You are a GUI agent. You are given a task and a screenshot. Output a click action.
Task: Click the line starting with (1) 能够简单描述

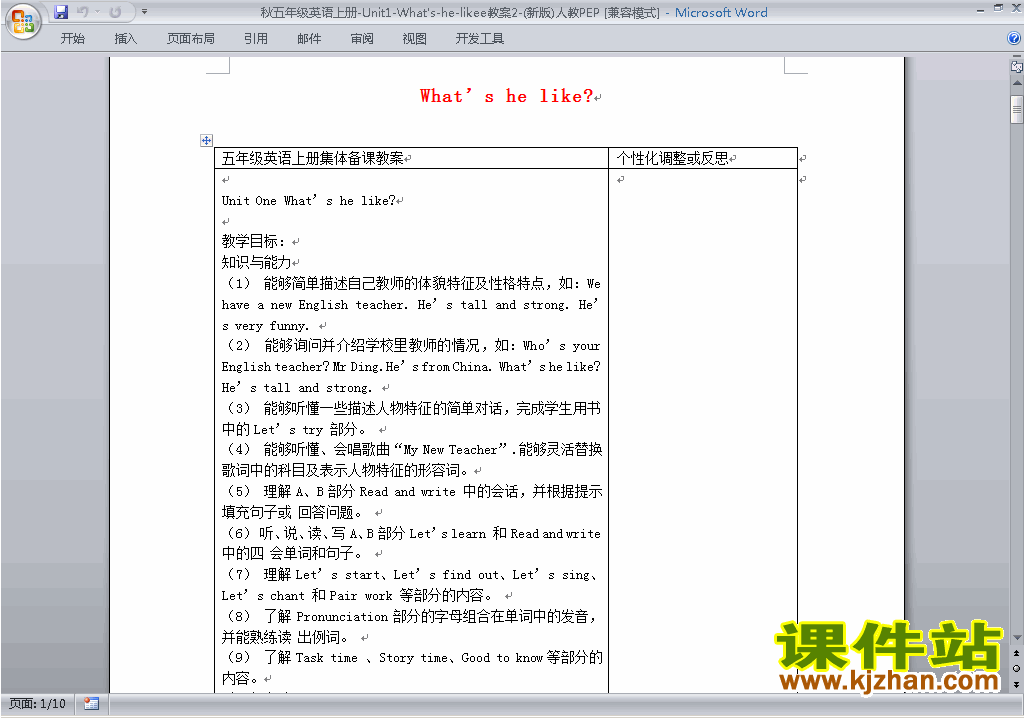pyautogui.click(x=413, y=284)
